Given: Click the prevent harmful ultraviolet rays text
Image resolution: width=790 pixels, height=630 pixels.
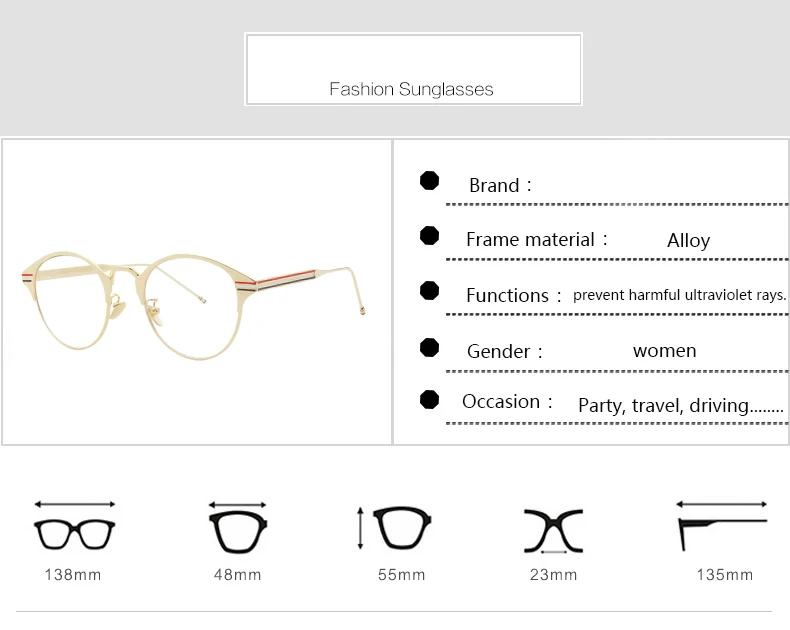Looking at the screenshot, I should click(679, 295).
